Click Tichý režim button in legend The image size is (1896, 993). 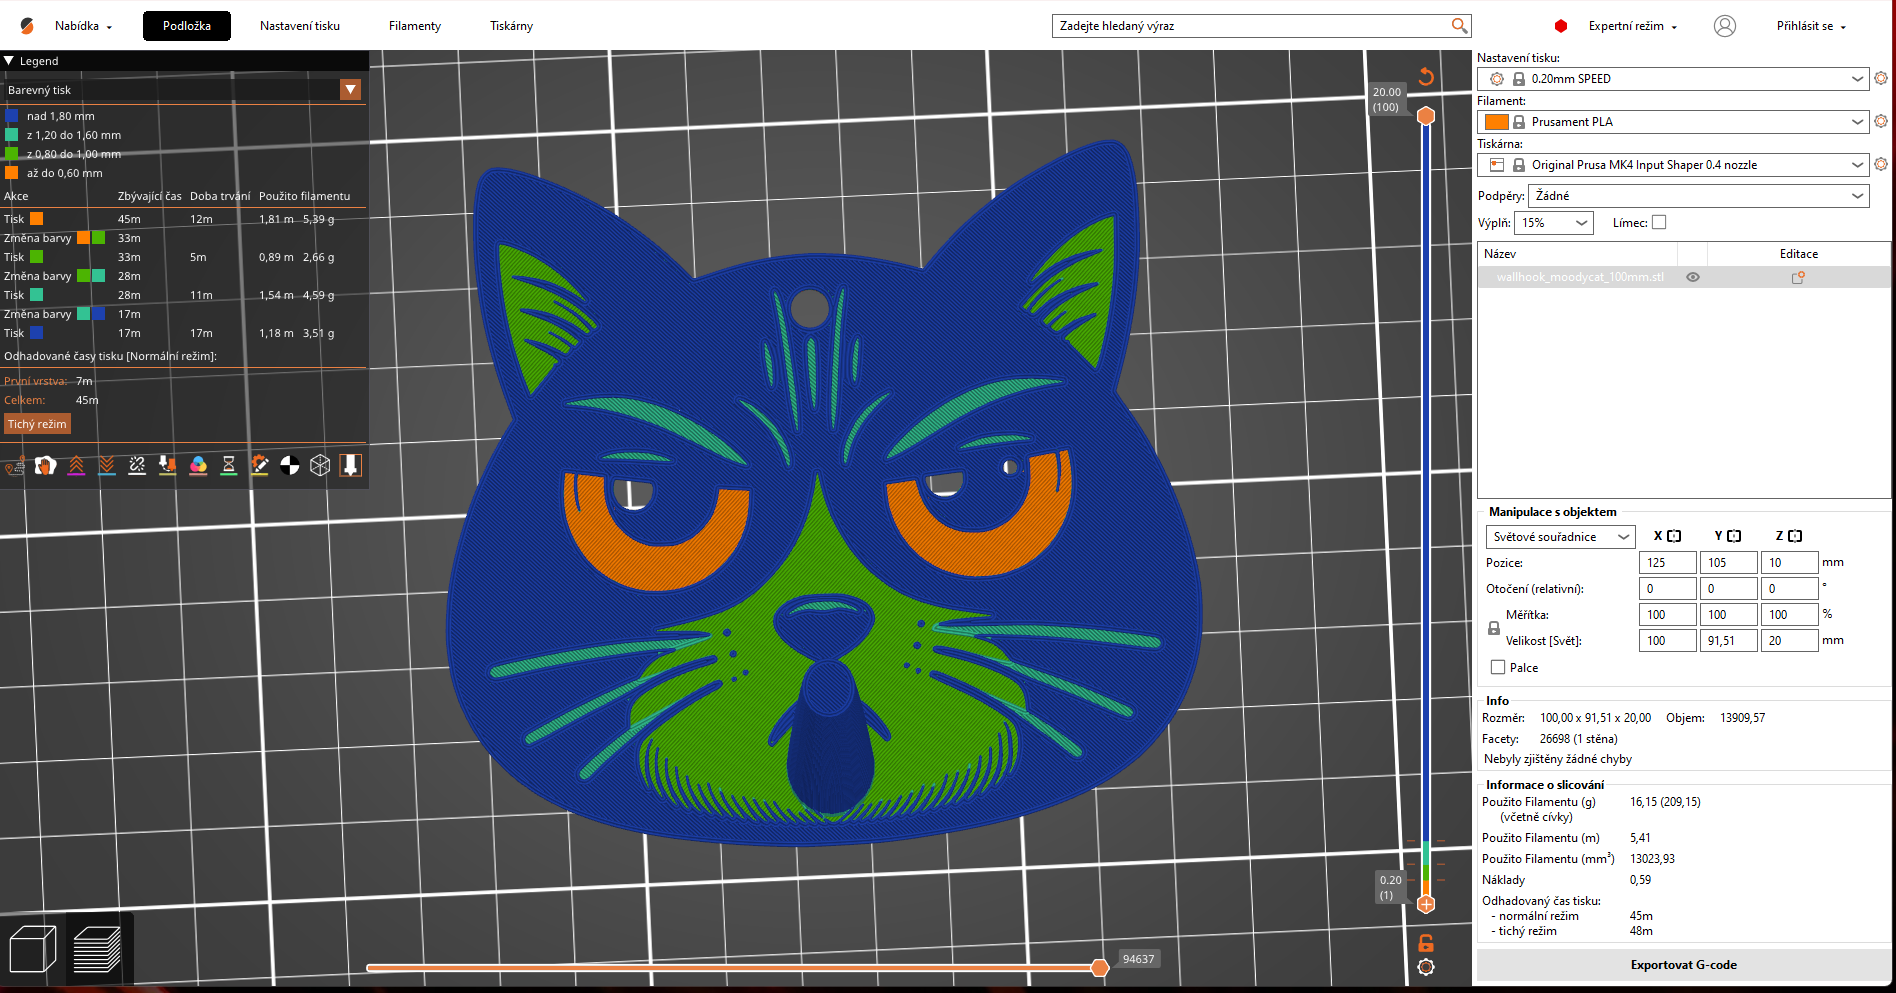[37, 424]
